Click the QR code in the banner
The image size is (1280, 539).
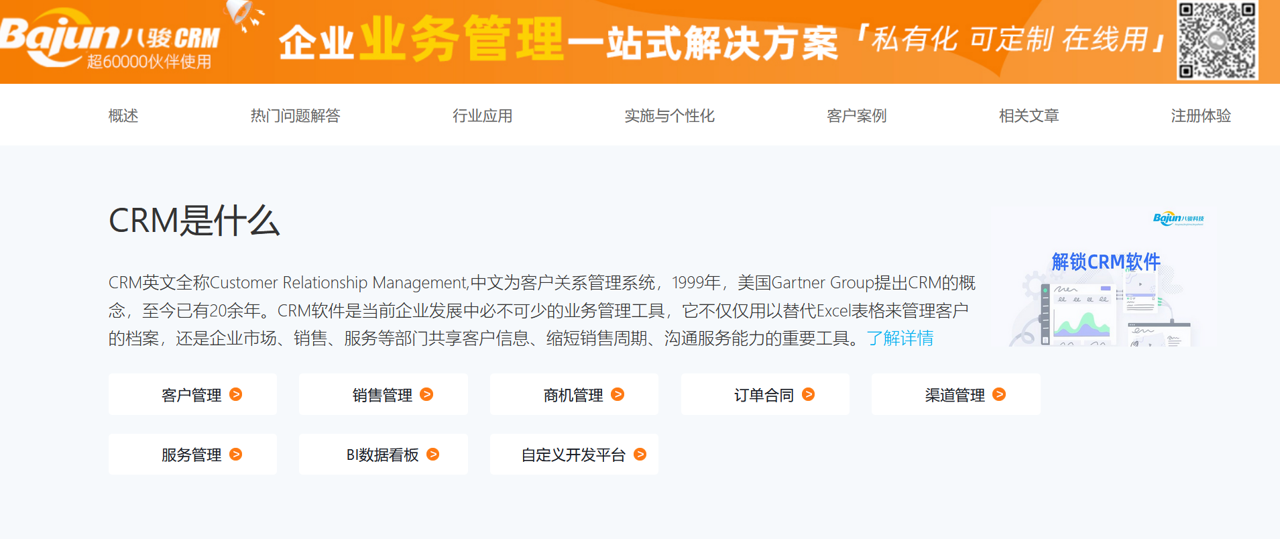click(1217, 40)
